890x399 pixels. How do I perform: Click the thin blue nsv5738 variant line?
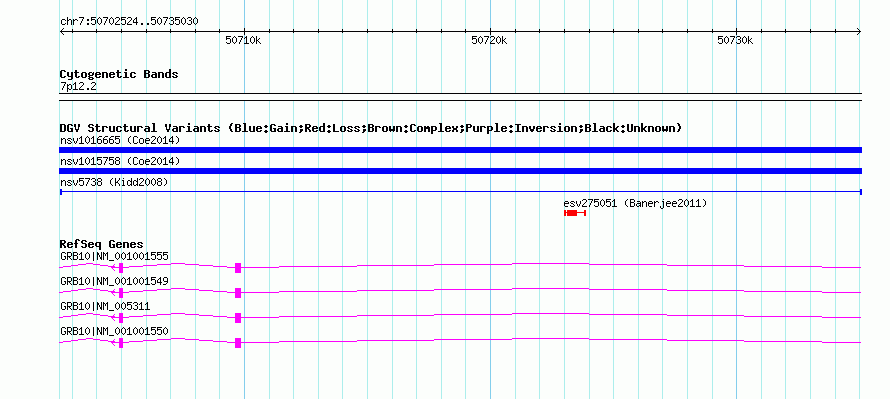point(460,192)
